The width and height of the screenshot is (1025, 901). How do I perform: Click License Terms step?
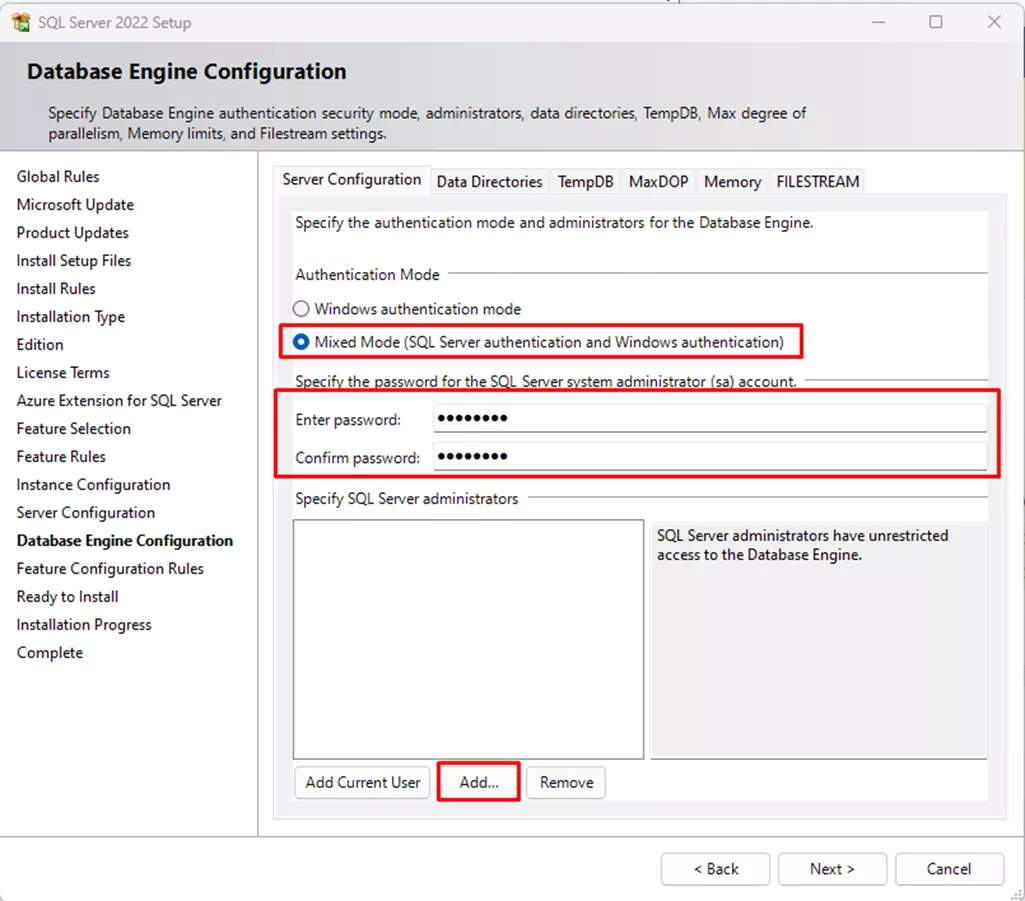pyautogui.click(x=63, y=373)
